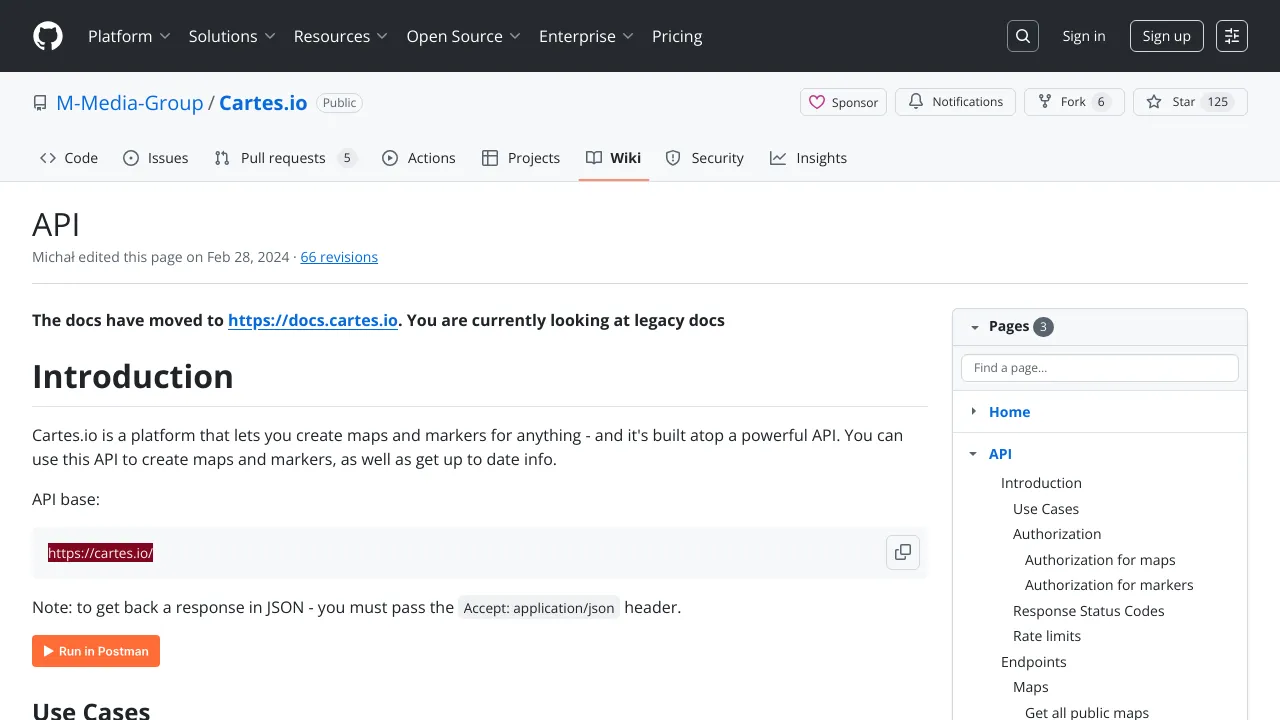
Task: Click the Wiki tab's book icon
Action: coord(594,158)
